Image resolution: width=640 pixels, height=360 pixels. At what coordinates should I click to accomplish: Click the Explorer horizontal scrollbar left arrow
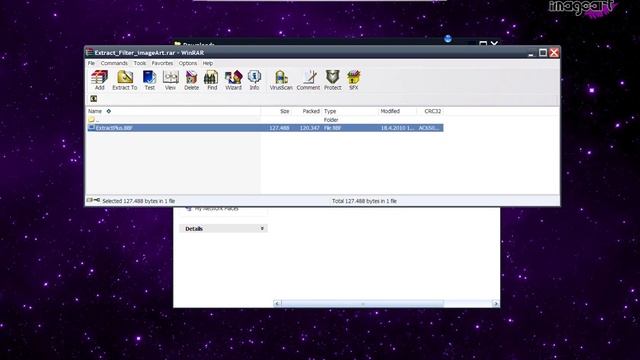click(277, 303)
